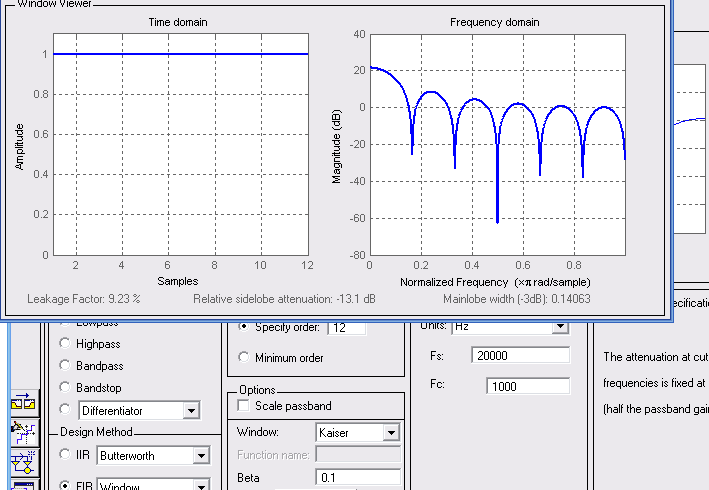Open the Kaiser window type dropdown
This screenshot has width=709, height=490.
[x=391, y=433]
